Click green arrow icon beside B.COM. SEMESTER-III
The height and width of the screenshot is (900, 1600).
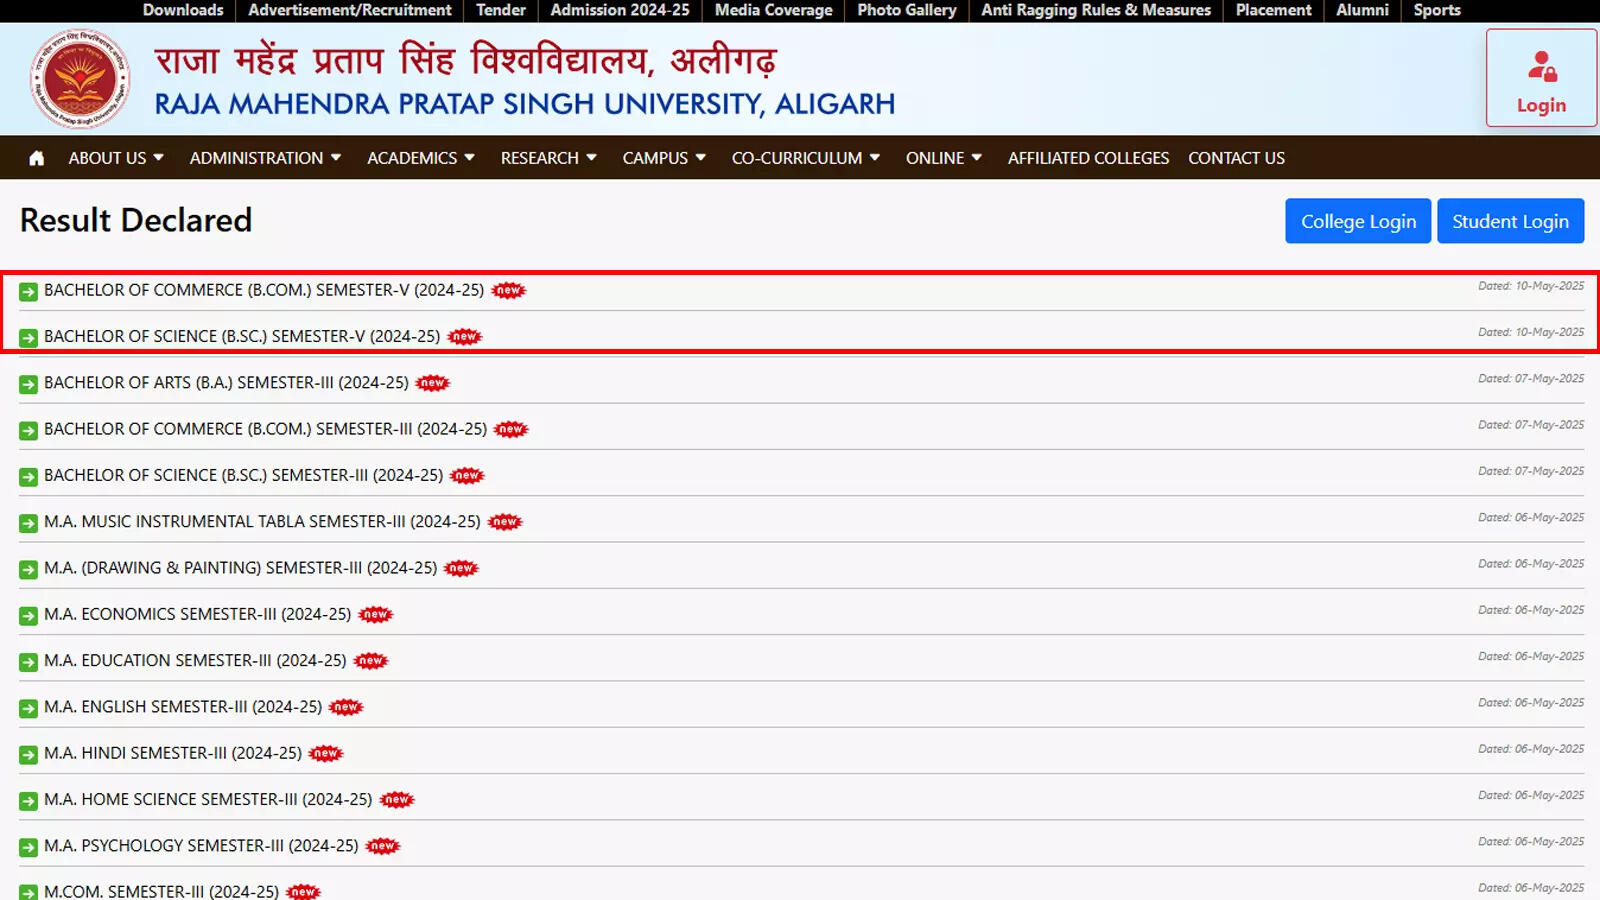click(29, 431)
